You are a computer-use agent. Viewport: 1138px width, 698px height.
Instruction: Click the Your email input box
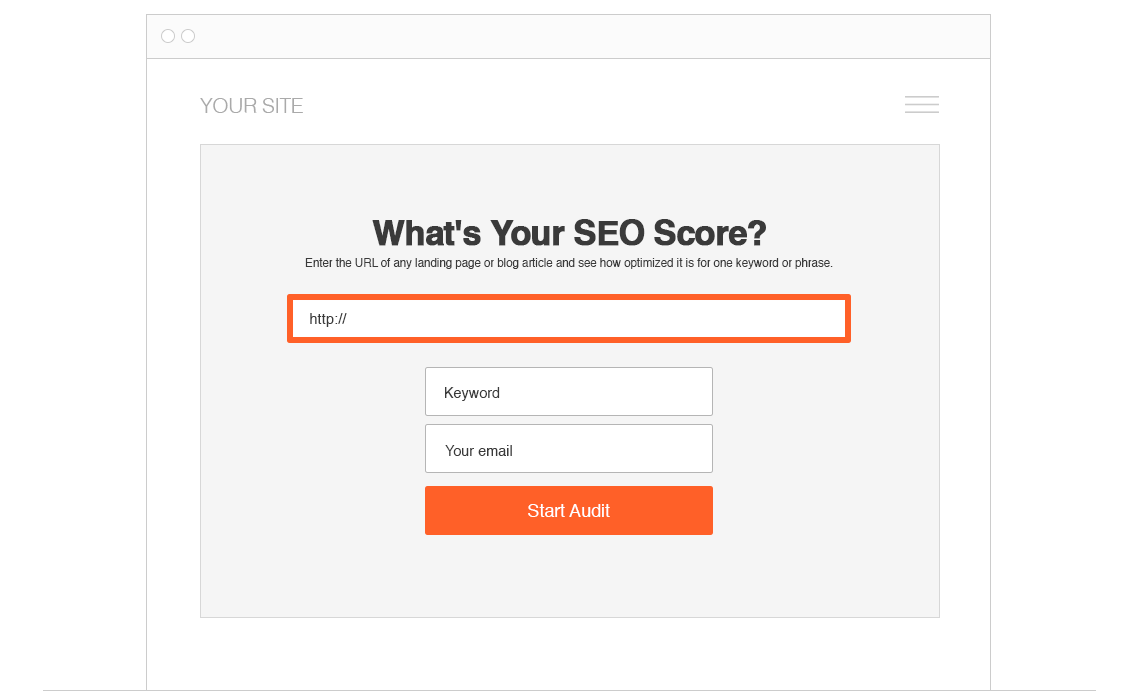pyautogui.click(x=568, y=448)
